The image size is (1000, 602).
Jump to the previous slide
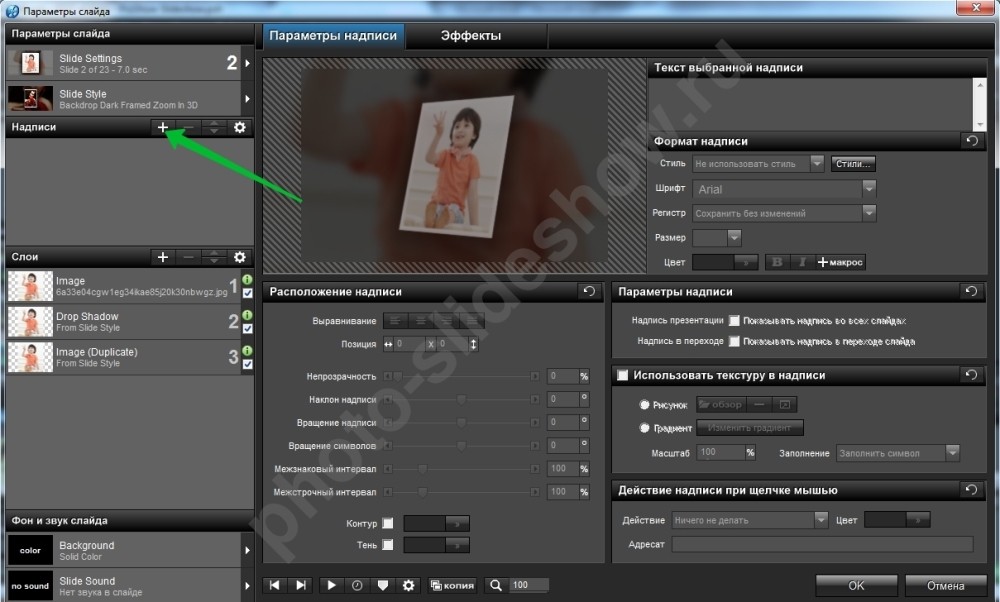tap(275, 585)
